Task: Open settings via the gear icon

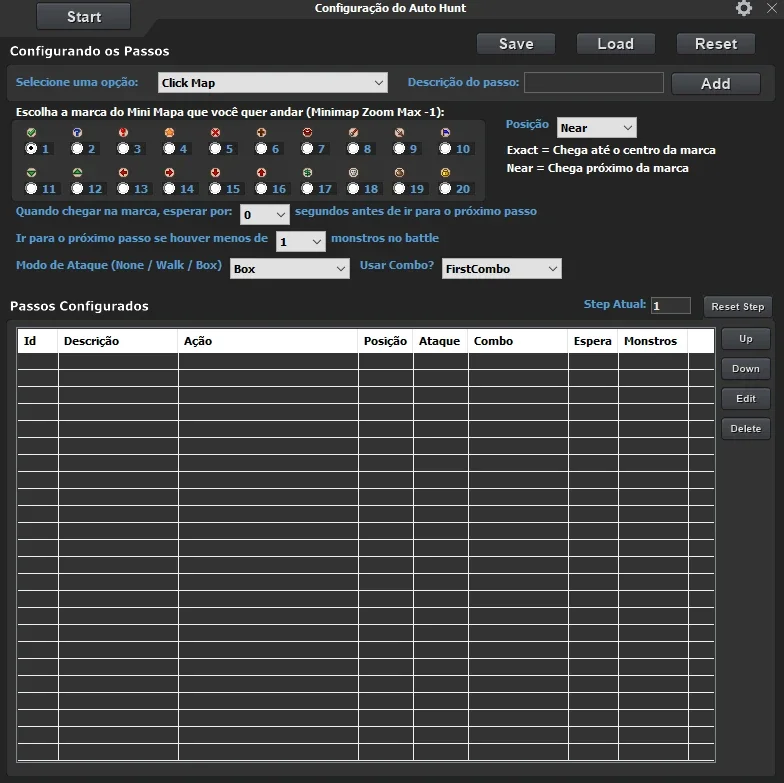Action: (744, 8)
